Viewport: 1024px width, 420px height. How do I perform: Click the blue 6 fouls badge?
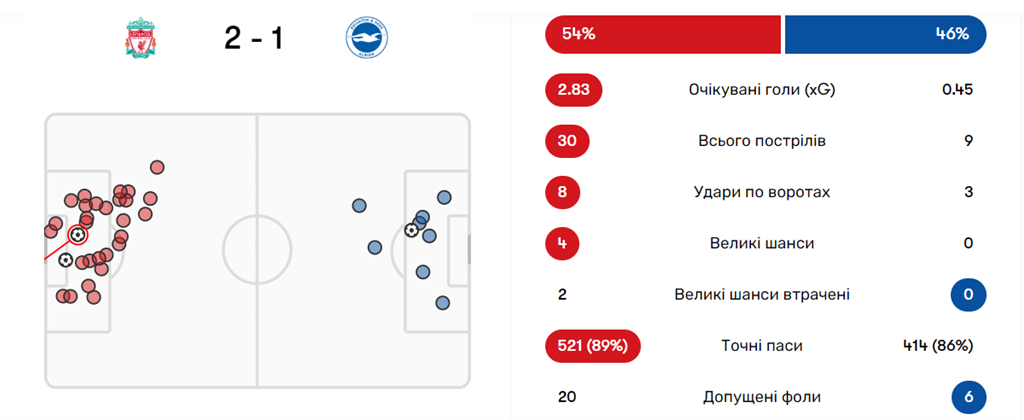point(968,397)
